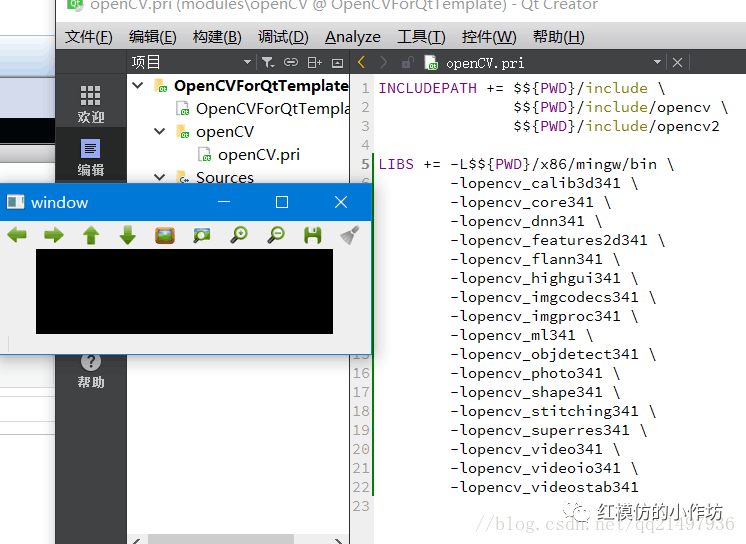Open the 工具(T) menu

click(421, 37)
